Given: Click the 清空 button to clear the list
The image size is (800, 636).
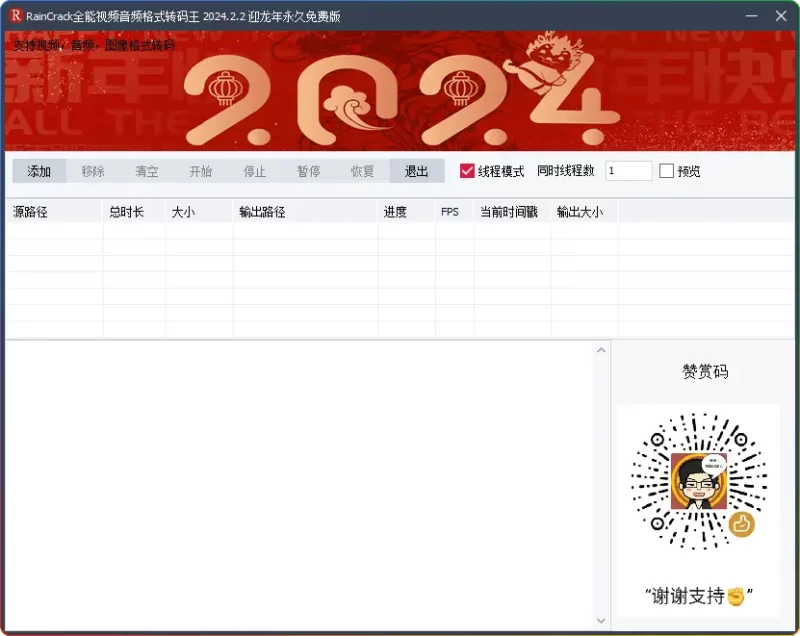Looking at the screenshot, I should click(146, 171).
